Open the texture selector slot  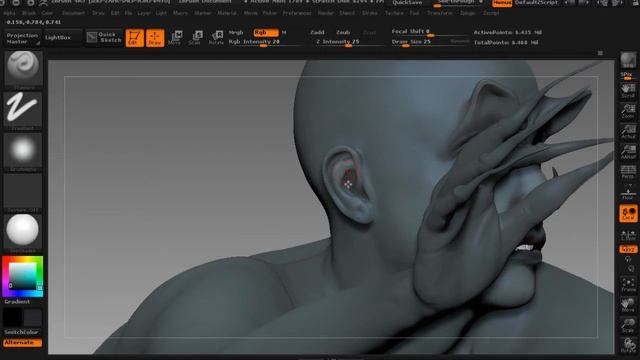[23, 192]
